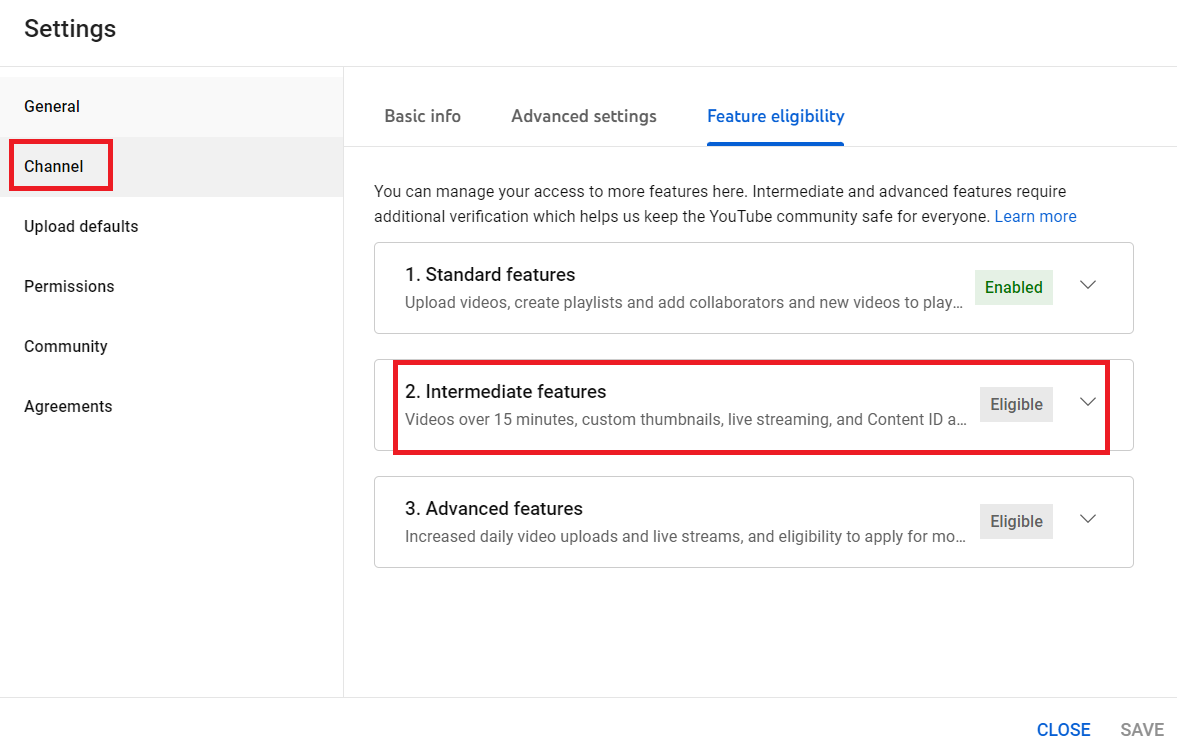The image size is (1177, 748).
Task: Open the Advanced settings tab
Action: [583, 116]
